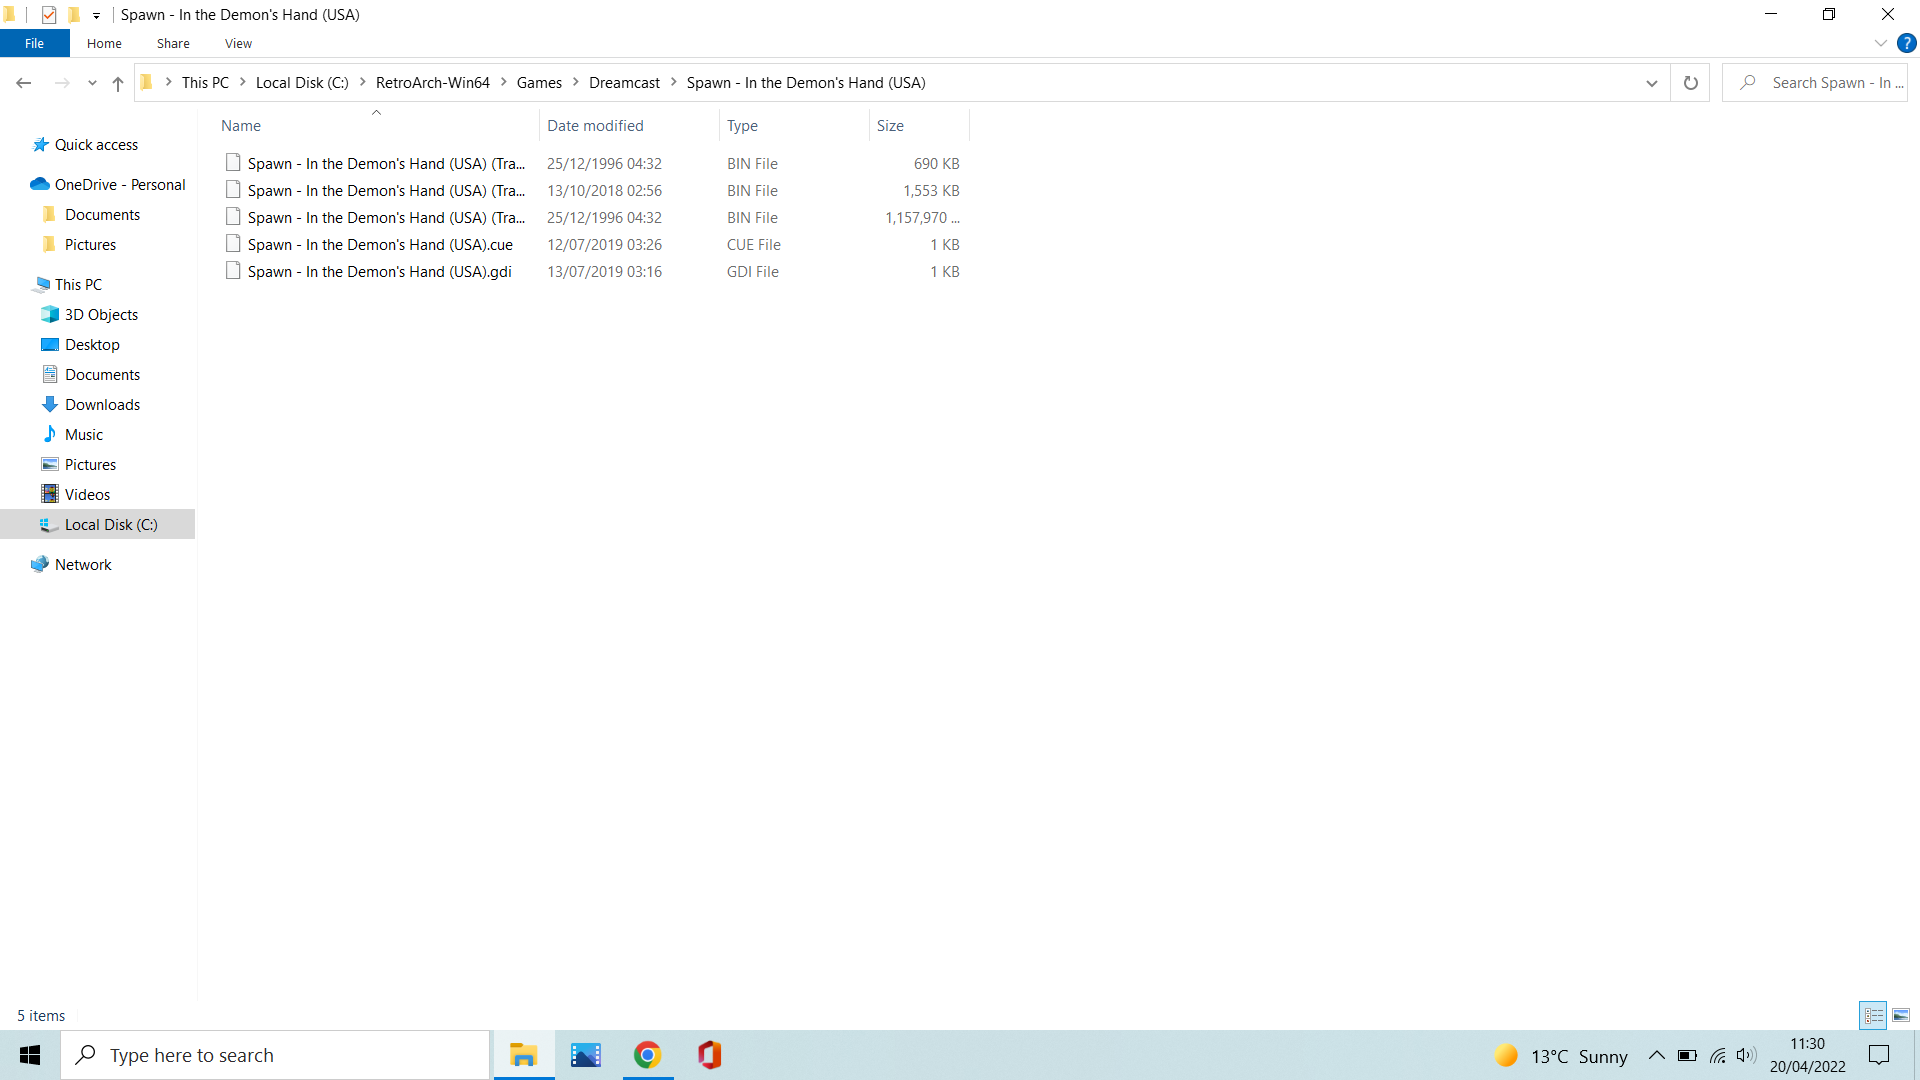
Task: Click Local Disk (C:) in breadcrumb
Action: [302, 83]
